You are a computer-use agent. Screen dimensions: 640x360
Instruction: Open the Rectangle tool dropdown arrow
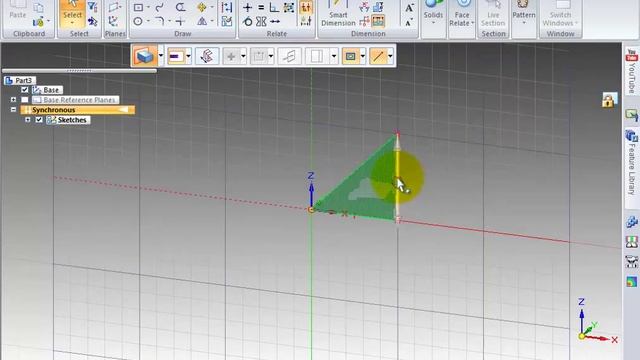[148, 7]
